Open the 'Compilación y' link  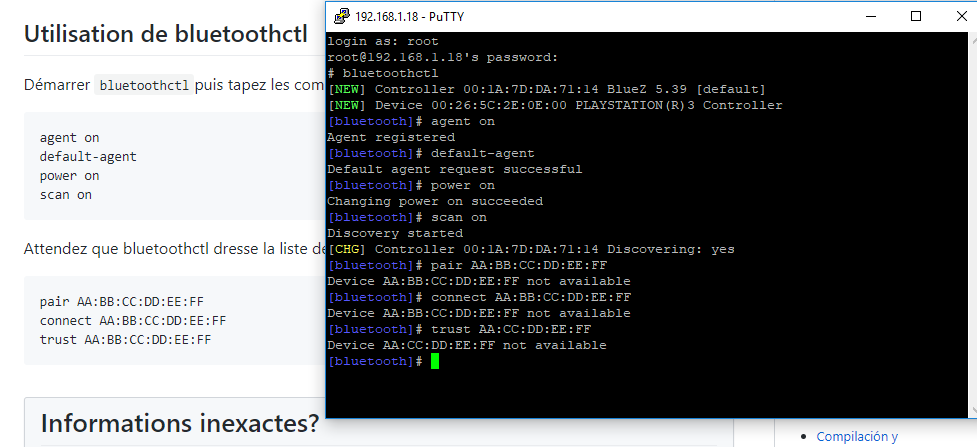pyautogui.click(x=857, y=436)
